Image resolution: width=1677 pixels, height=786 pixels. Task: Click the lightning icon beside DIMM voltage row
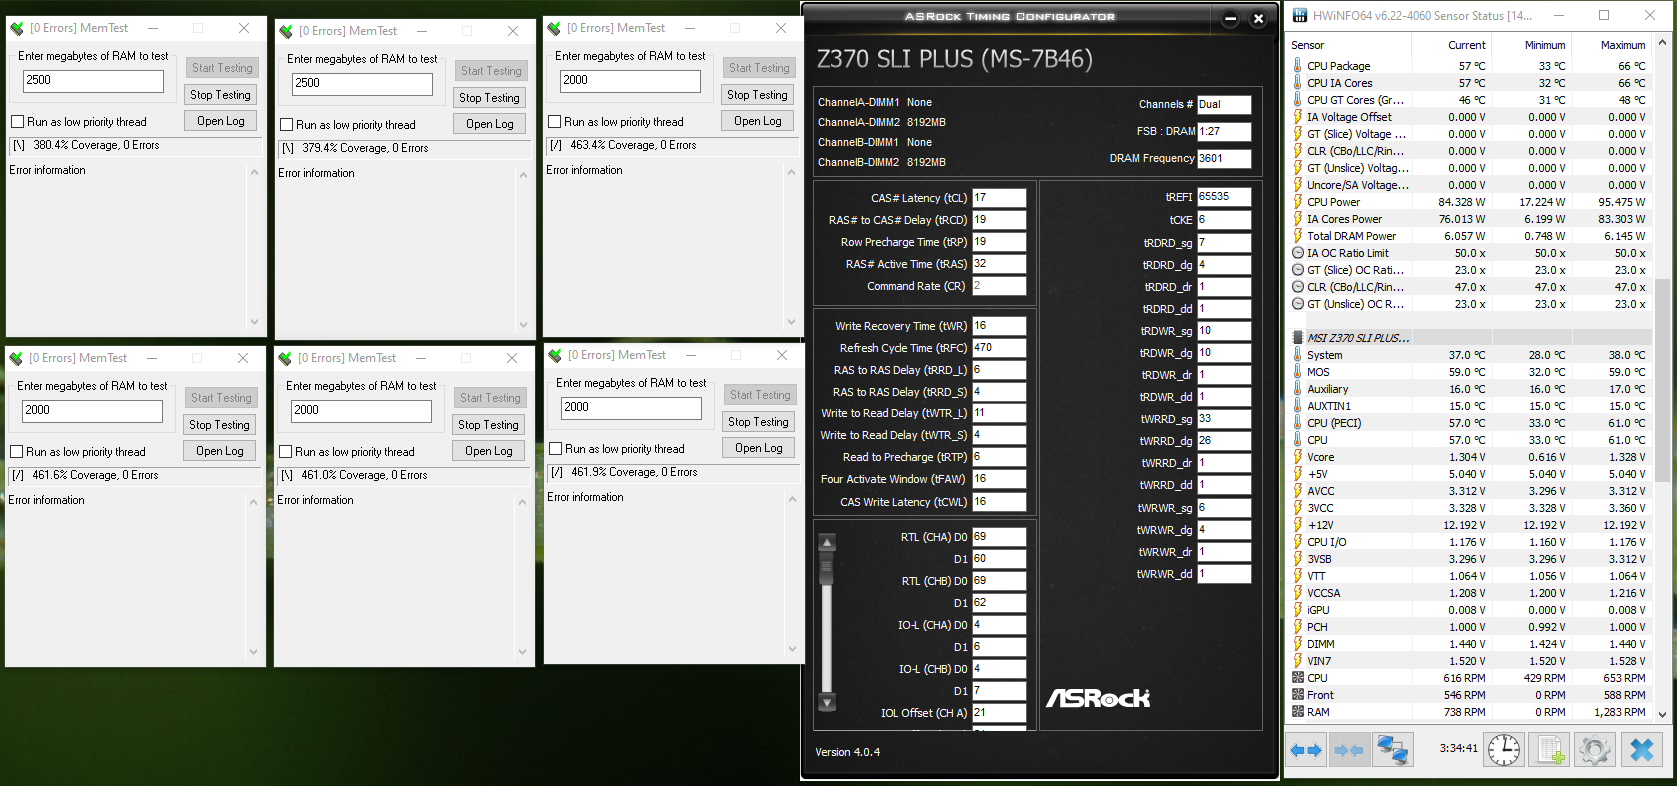point(1298,644)
